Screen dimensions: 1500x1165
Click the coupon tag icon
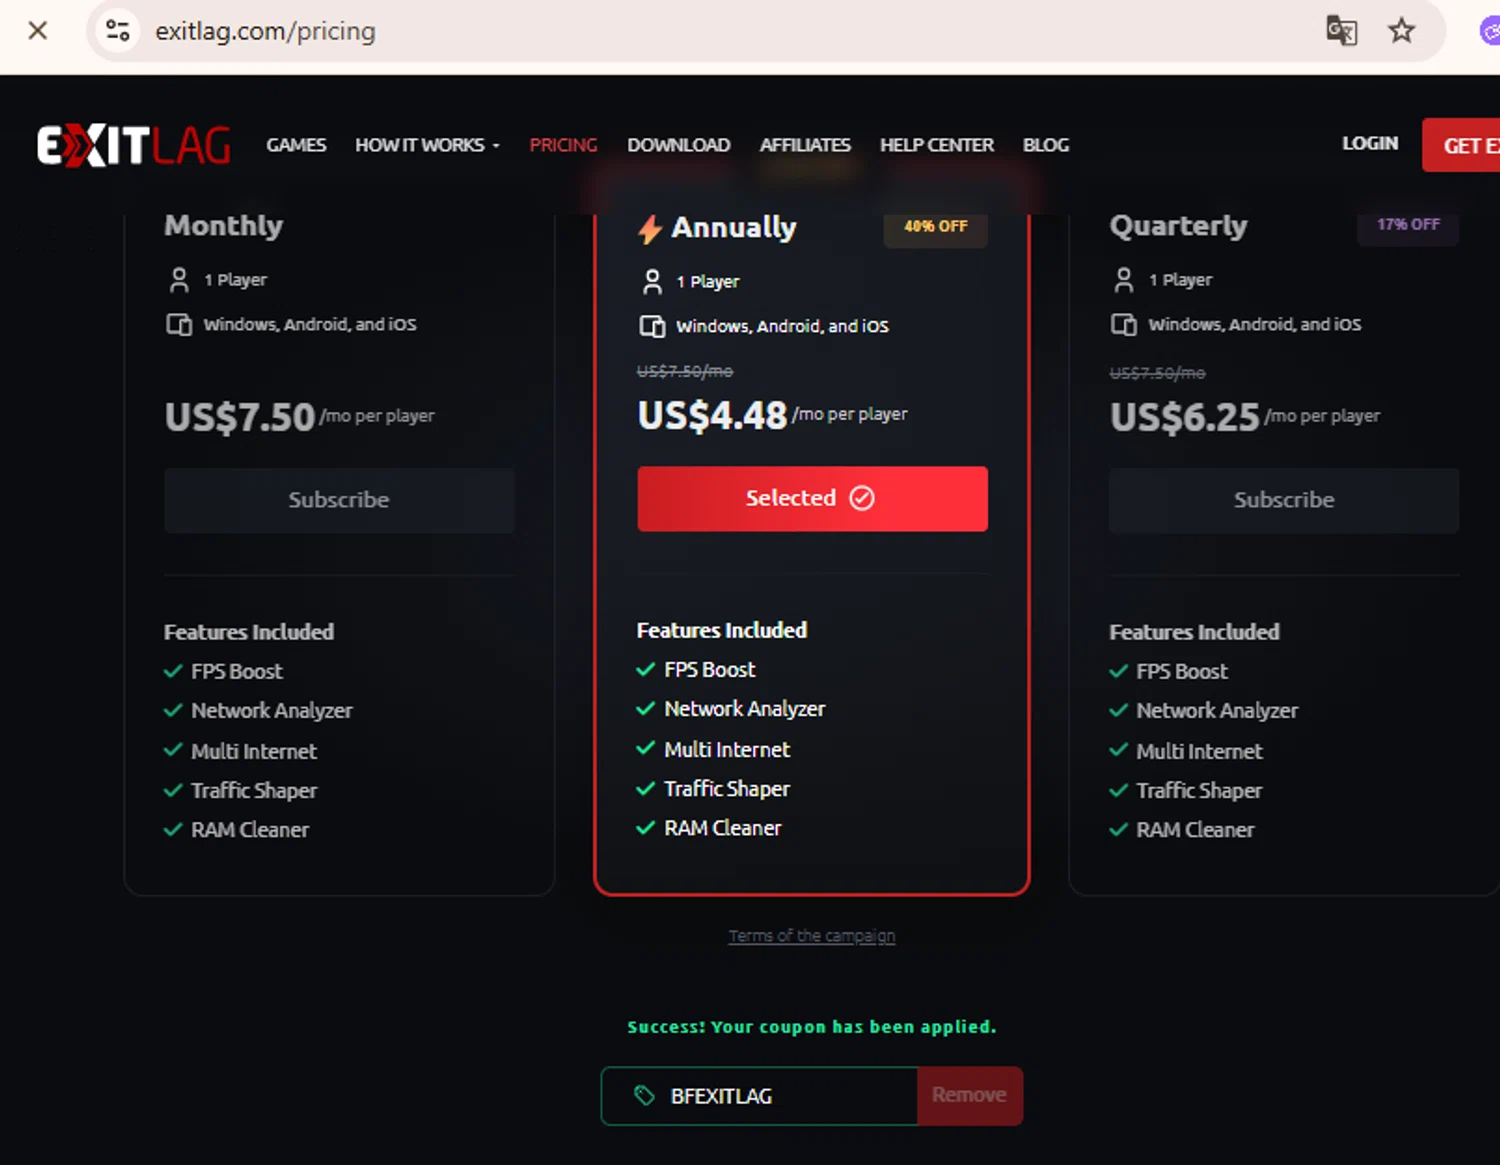point(644,1096)
